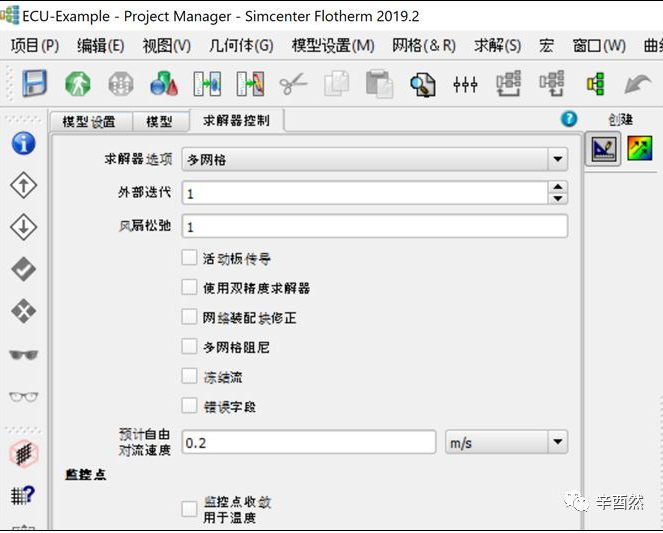Viewport: 663px width, 533px height.
Task: Switch to the 模型设置 tab
Action: coord(89,122)
